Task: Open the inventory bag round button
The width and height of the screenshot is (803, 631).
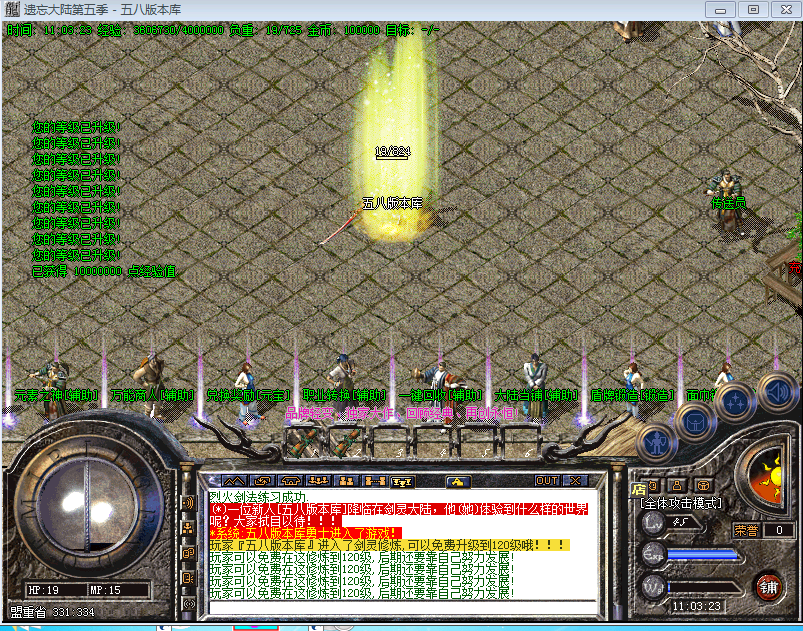Action: 696,422
